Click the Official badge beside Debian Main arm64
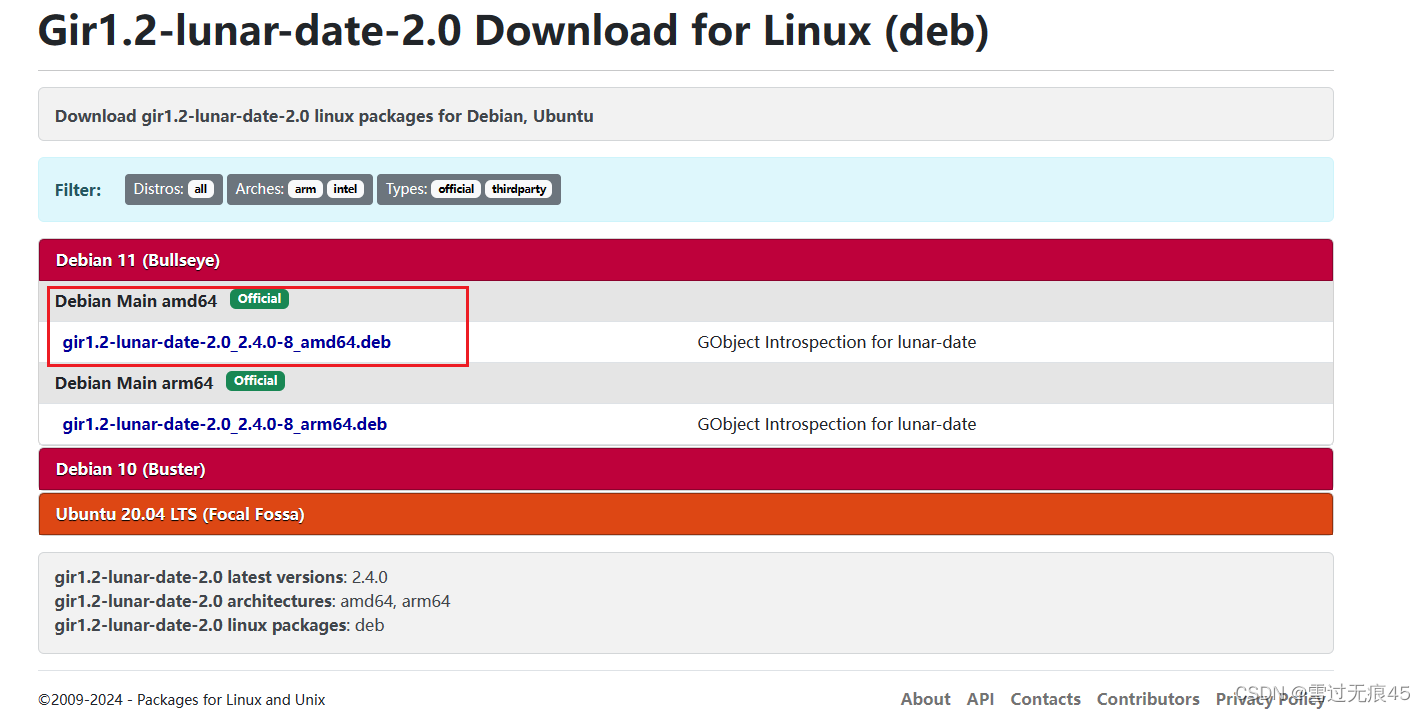The width and height of the screenshot is (1426, 712). [255, 381]
